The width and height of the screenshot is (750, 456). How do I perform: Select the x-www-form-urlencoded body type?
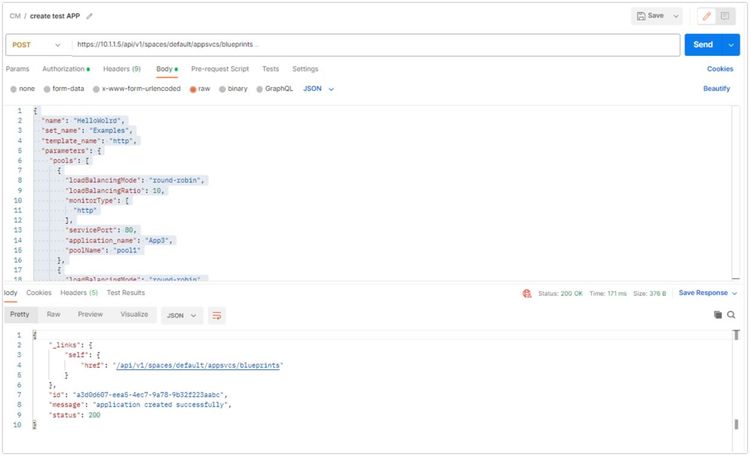[137, 89]
